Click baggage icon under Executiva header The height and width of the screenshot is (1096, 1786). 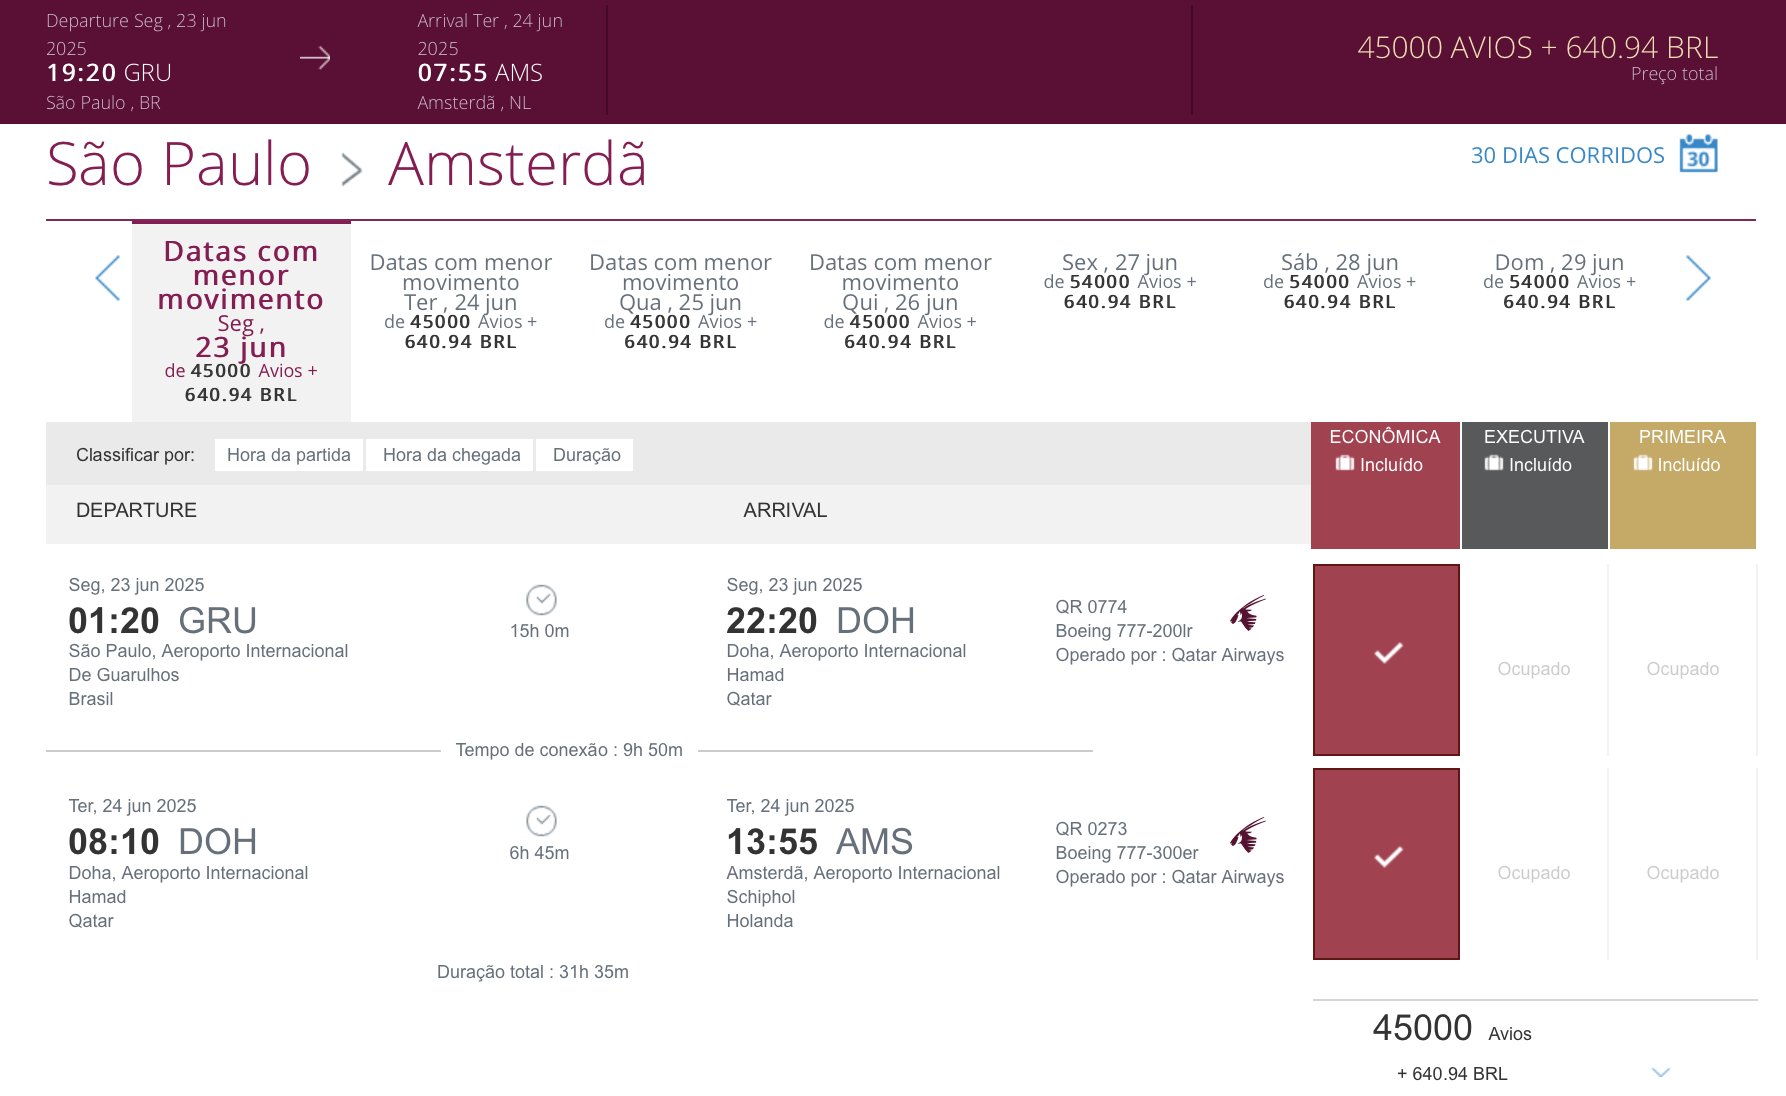[1494, 464]
